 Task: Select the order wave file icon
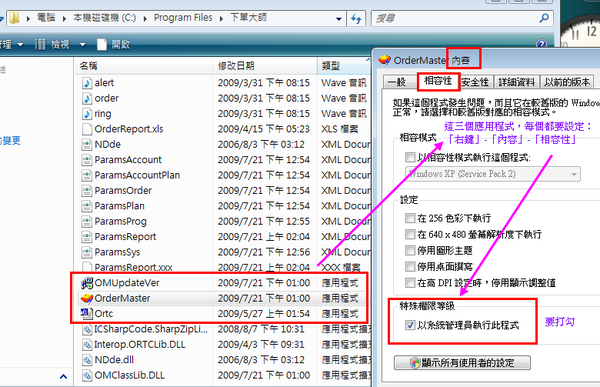pyautogui.click(x=87, y=98)
